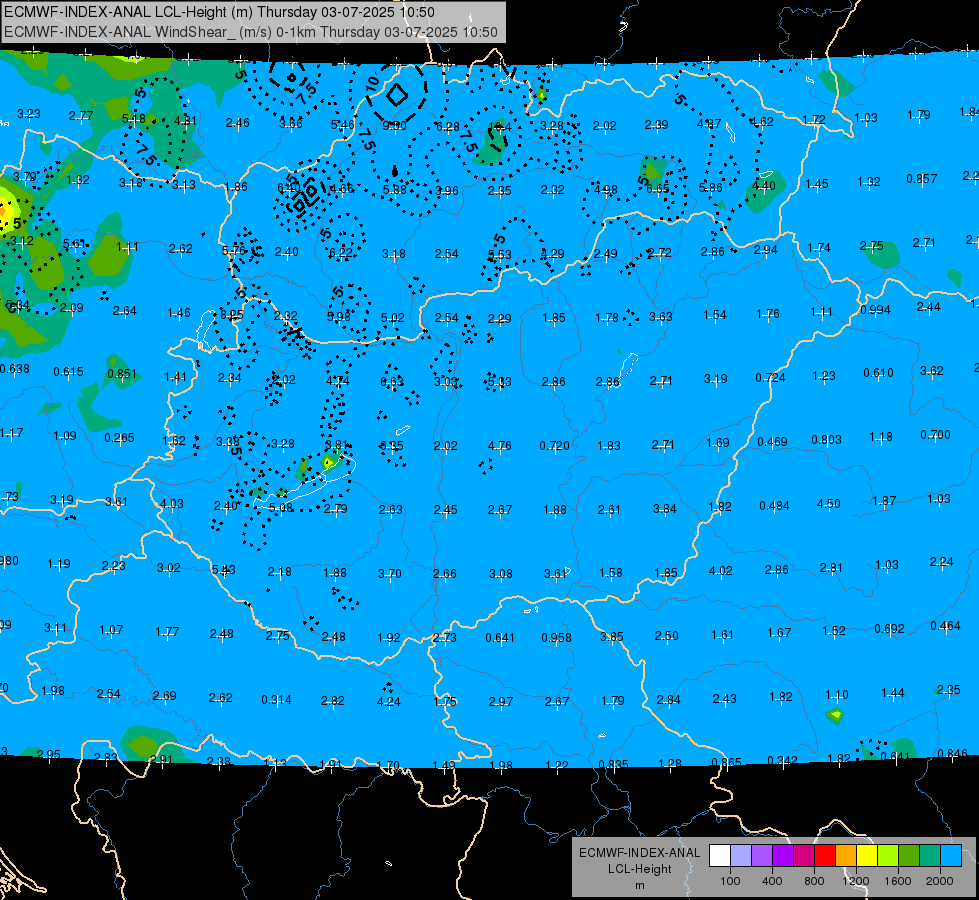Click the dark green legend swatch after 1600
The height and width of the screenshot is (900, 979).
(908, 856)
